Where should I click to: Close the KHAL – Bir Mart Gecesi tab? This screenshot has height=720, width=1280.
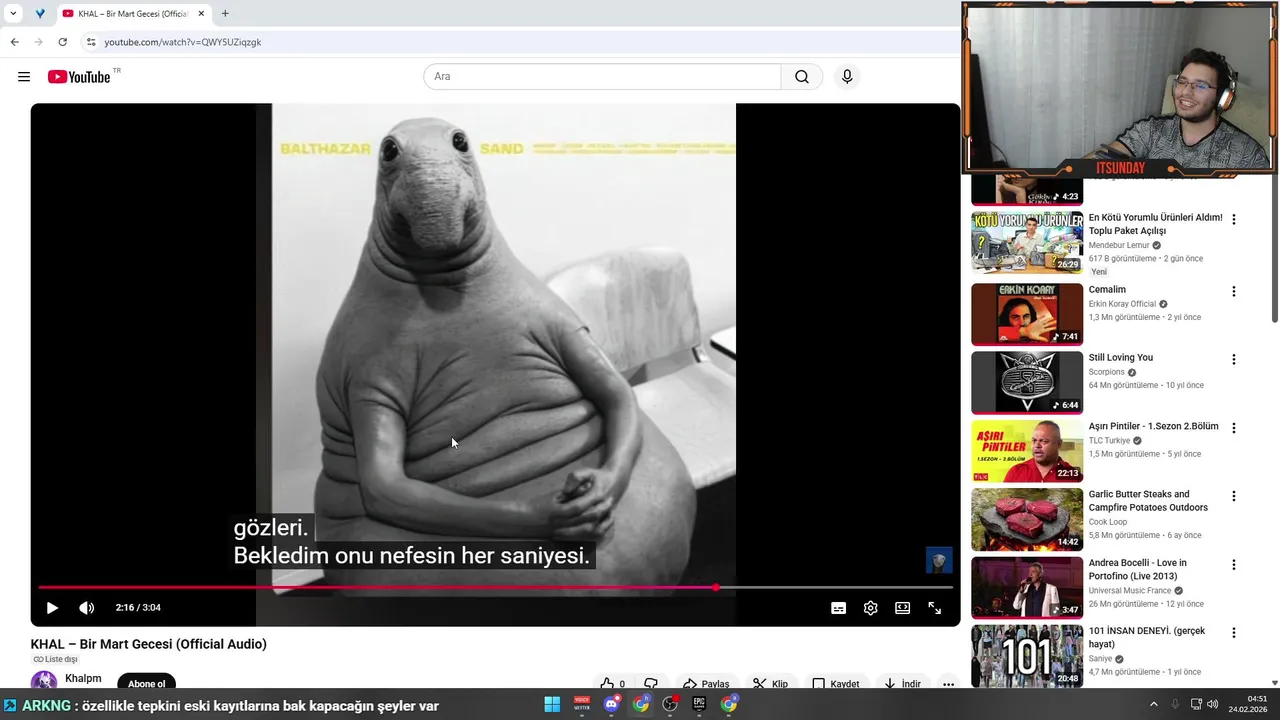pyautogui.click(x=201, y=14)
